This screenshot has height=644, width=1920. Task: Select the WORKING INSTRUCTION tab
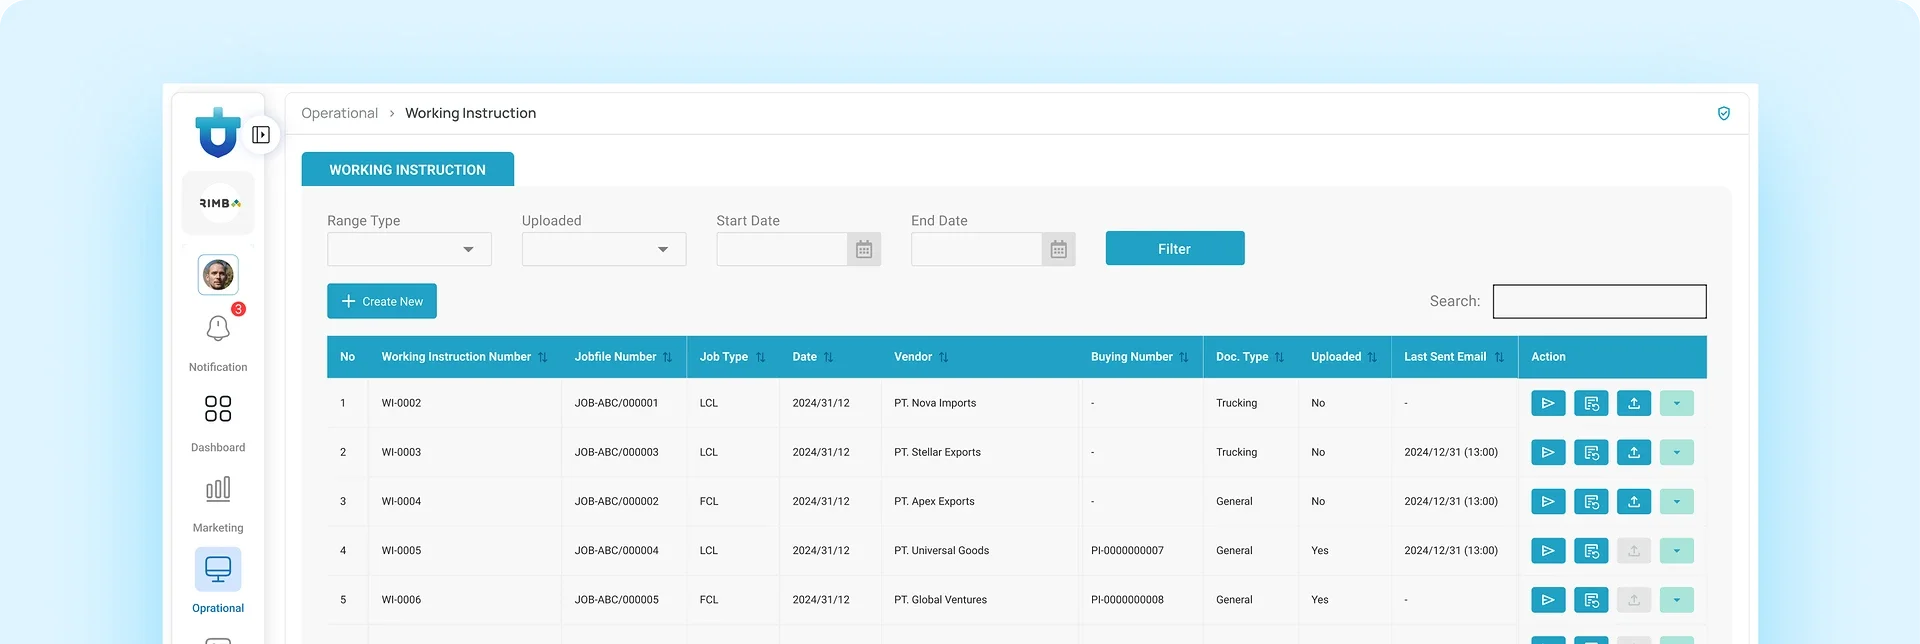click(x=408, y=169)
